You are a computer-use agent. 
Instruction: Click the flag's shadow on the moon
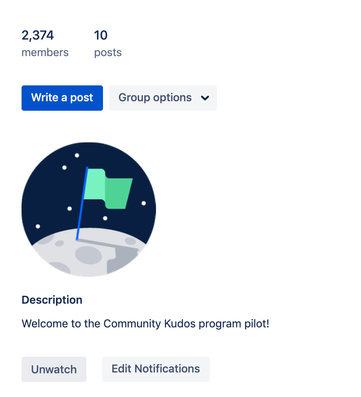(x=110, y=244)
